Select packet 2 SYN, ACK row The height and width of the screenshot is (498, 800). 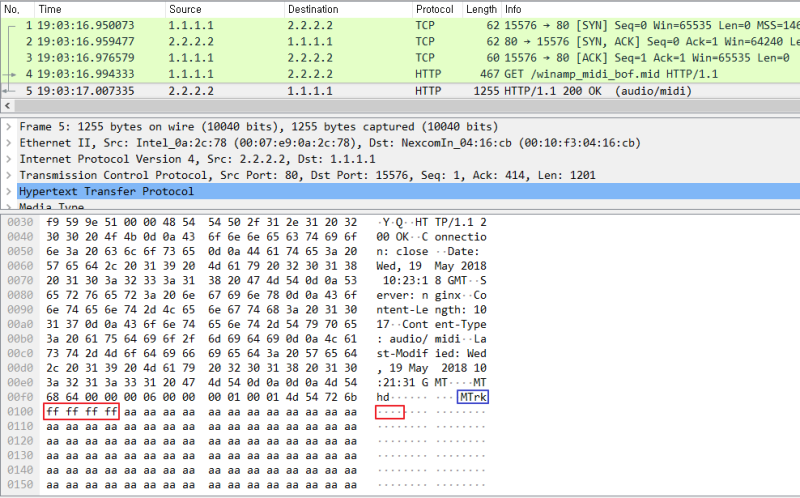click(x=400, y=42)
